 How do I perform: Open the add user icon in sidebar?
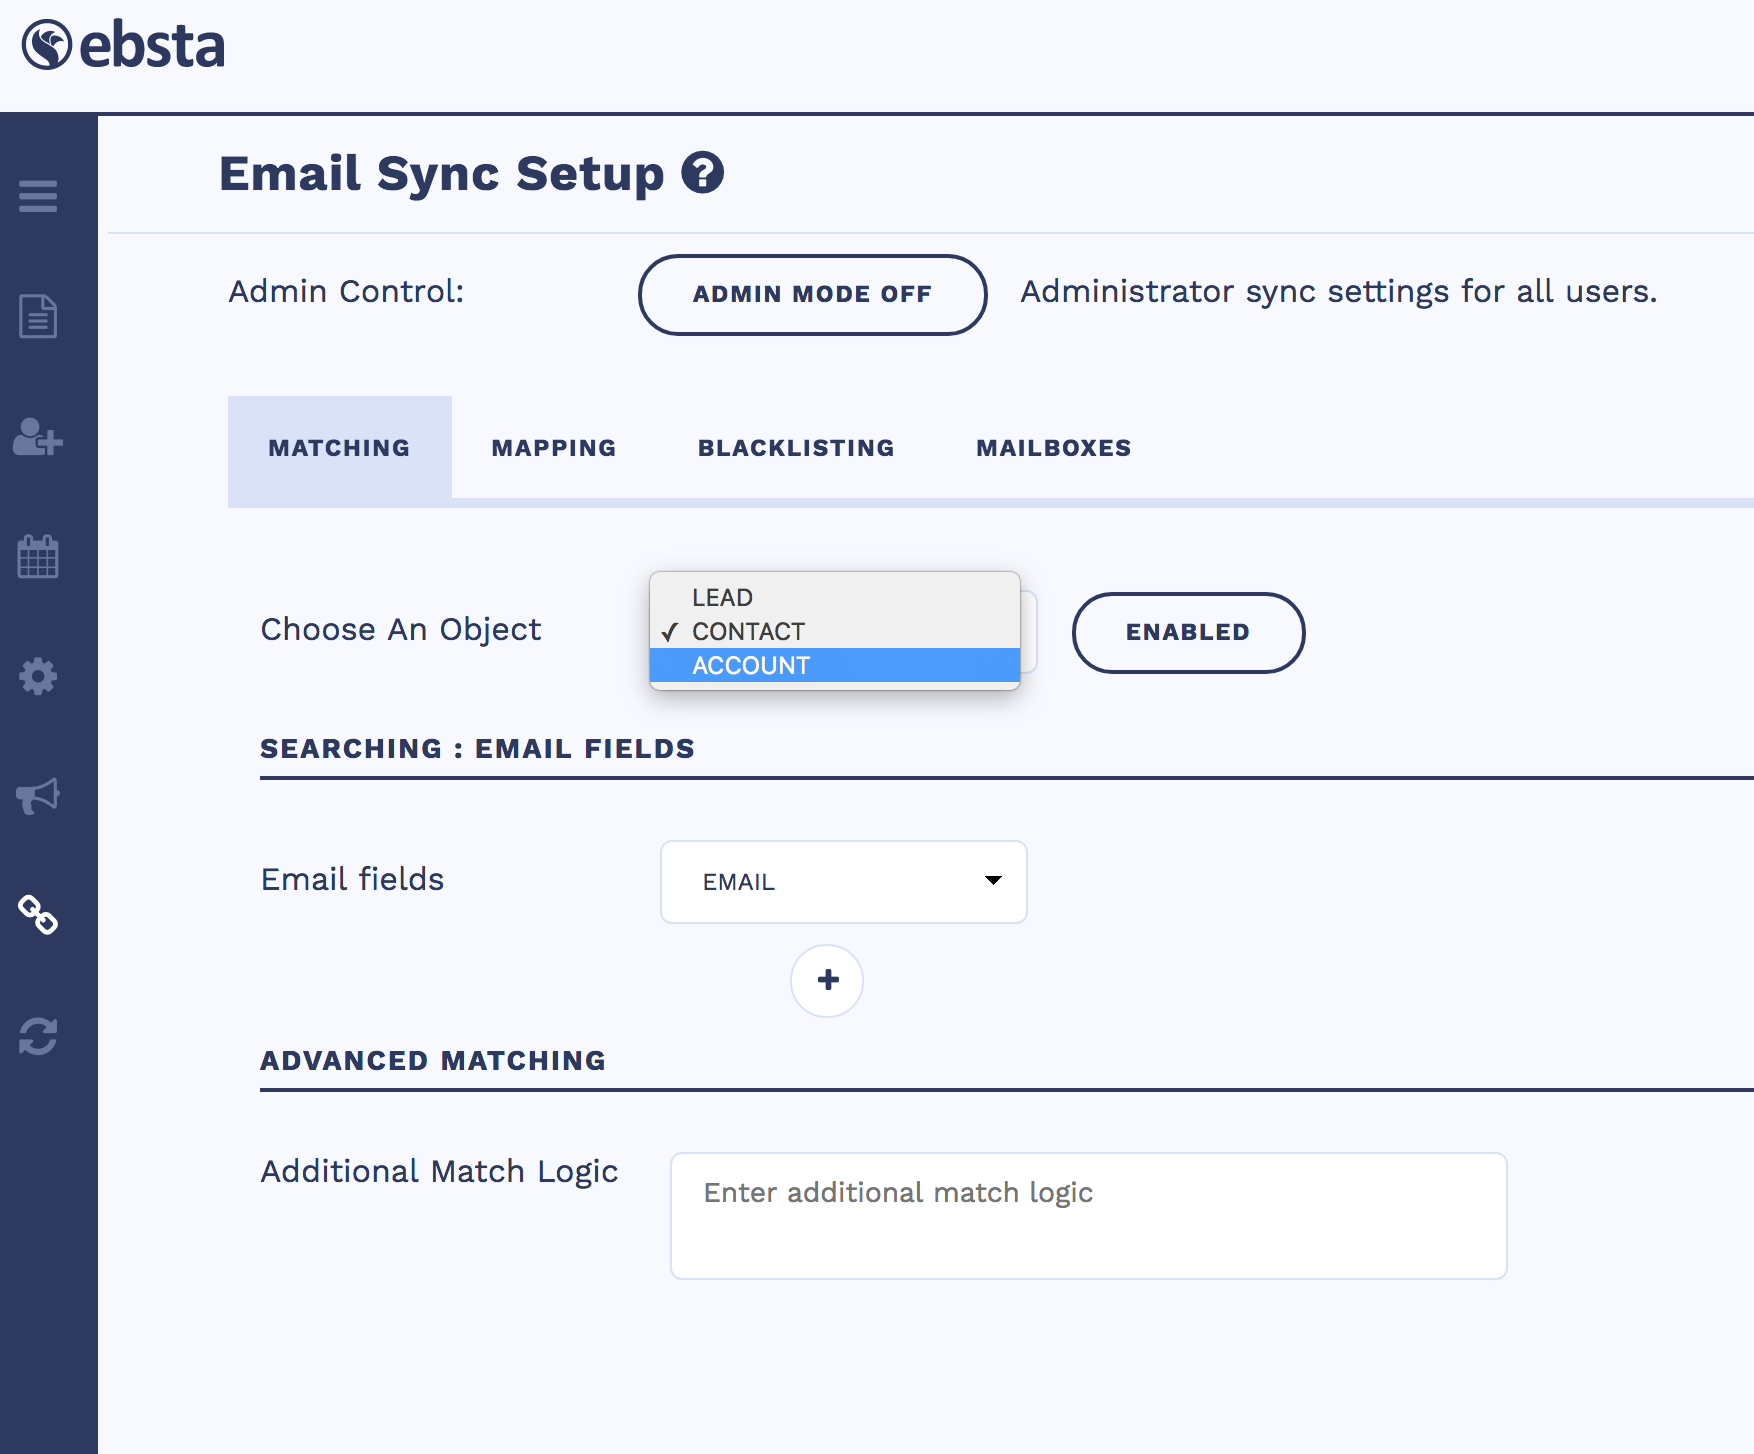38,437
